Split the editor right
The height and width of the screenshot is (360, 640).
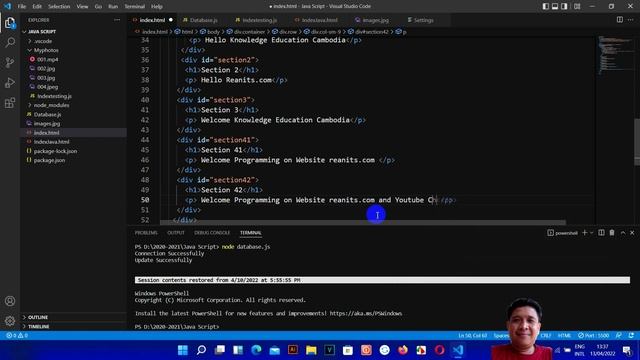click(620, 20)
